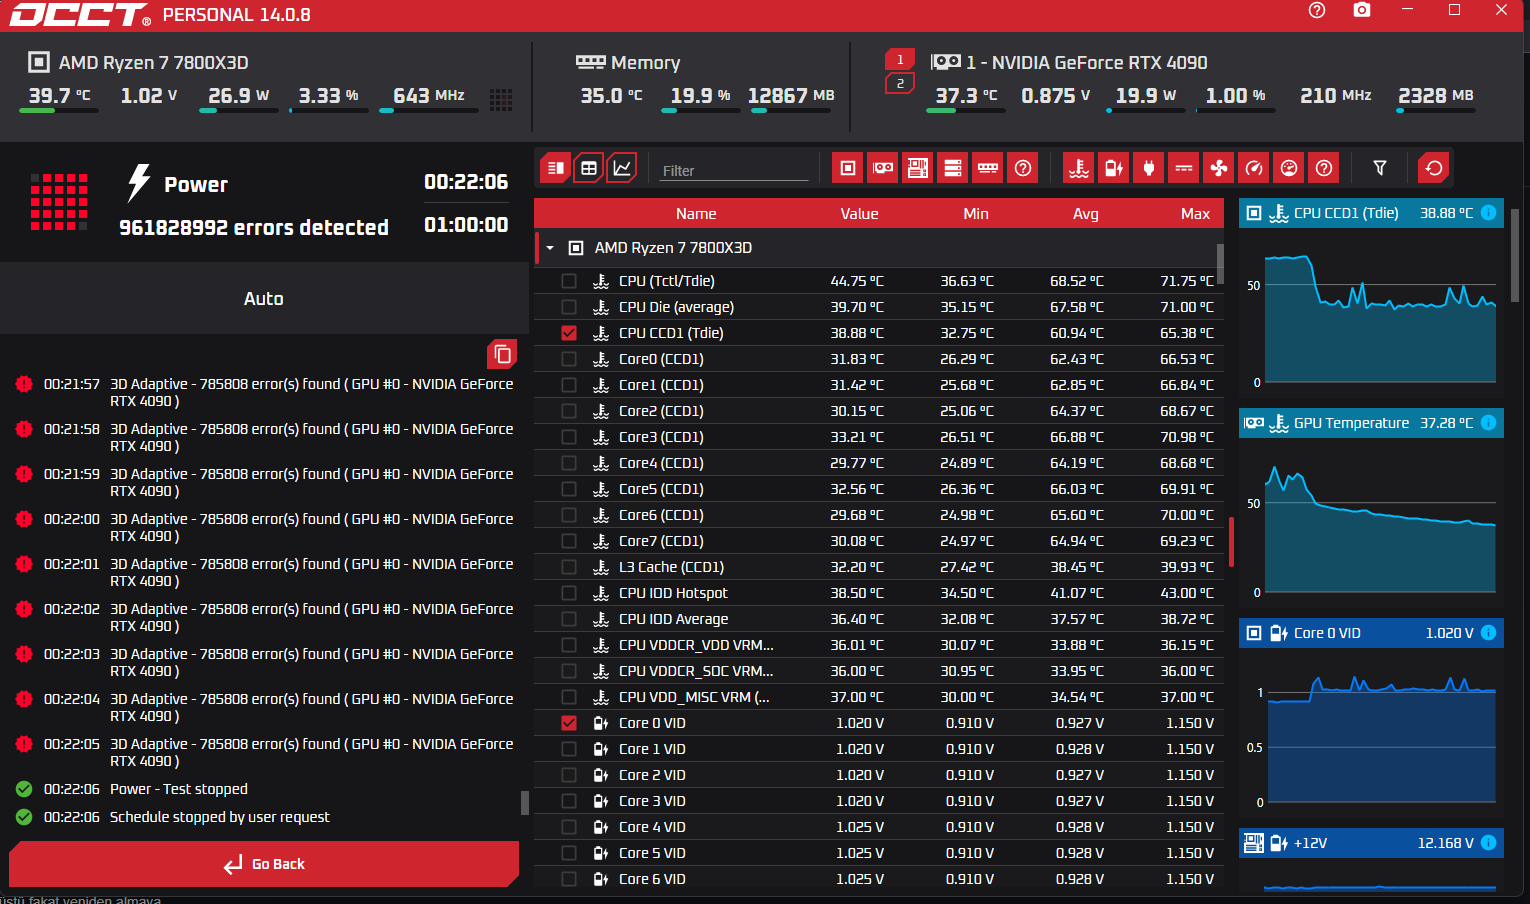Toggle unknown hardware filter question icon
Image resolution: width=1530 pixels, height=904 pixels.
point(1023,168)
